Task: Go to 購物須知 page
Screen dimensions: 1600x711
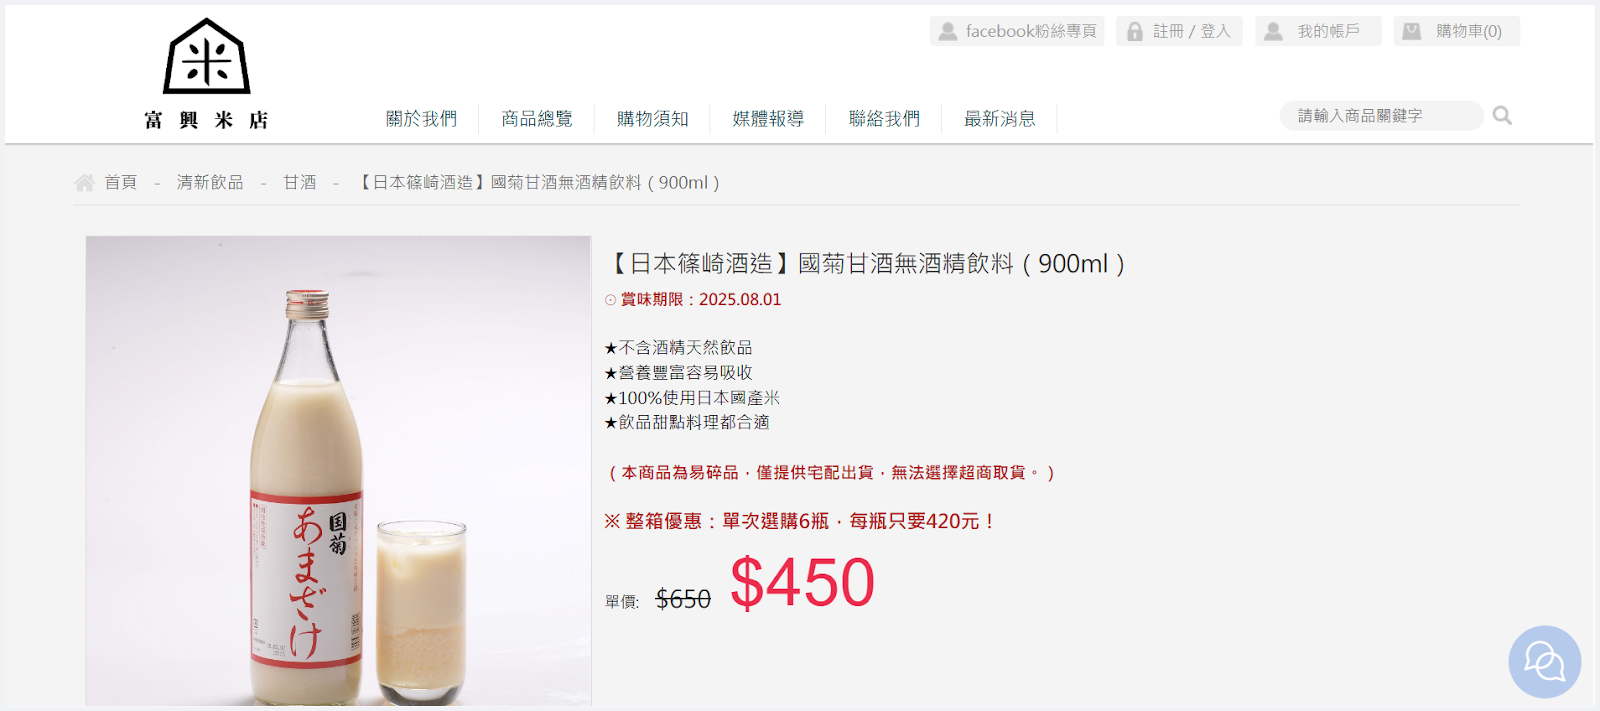Action: [x=652, y=119]
